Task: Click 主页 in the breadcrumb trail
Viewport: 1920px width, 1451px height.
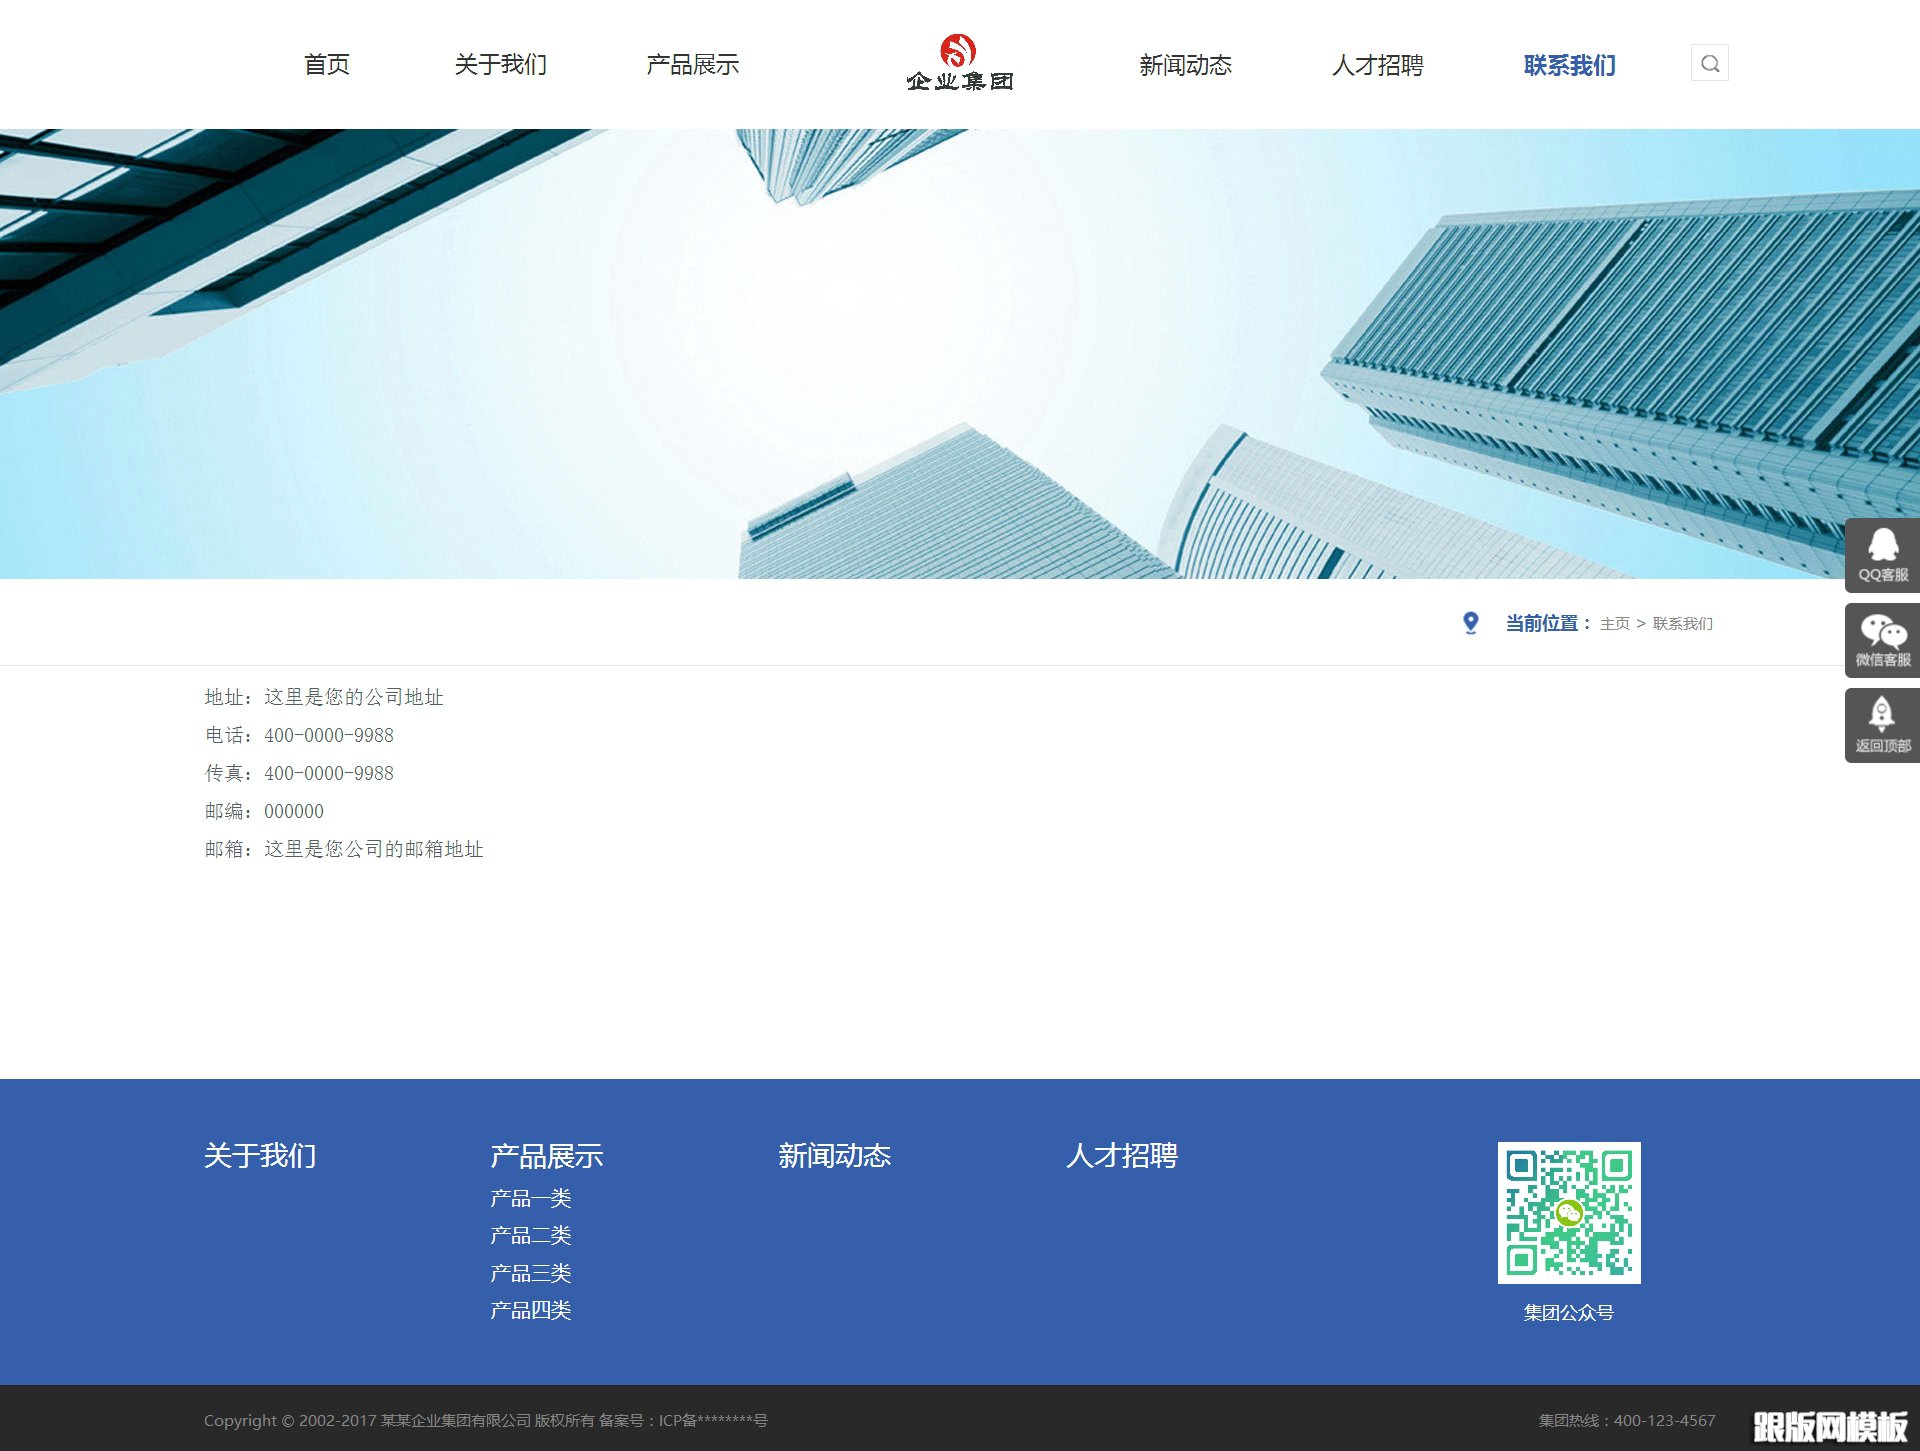Action: tap(1614, 623)
